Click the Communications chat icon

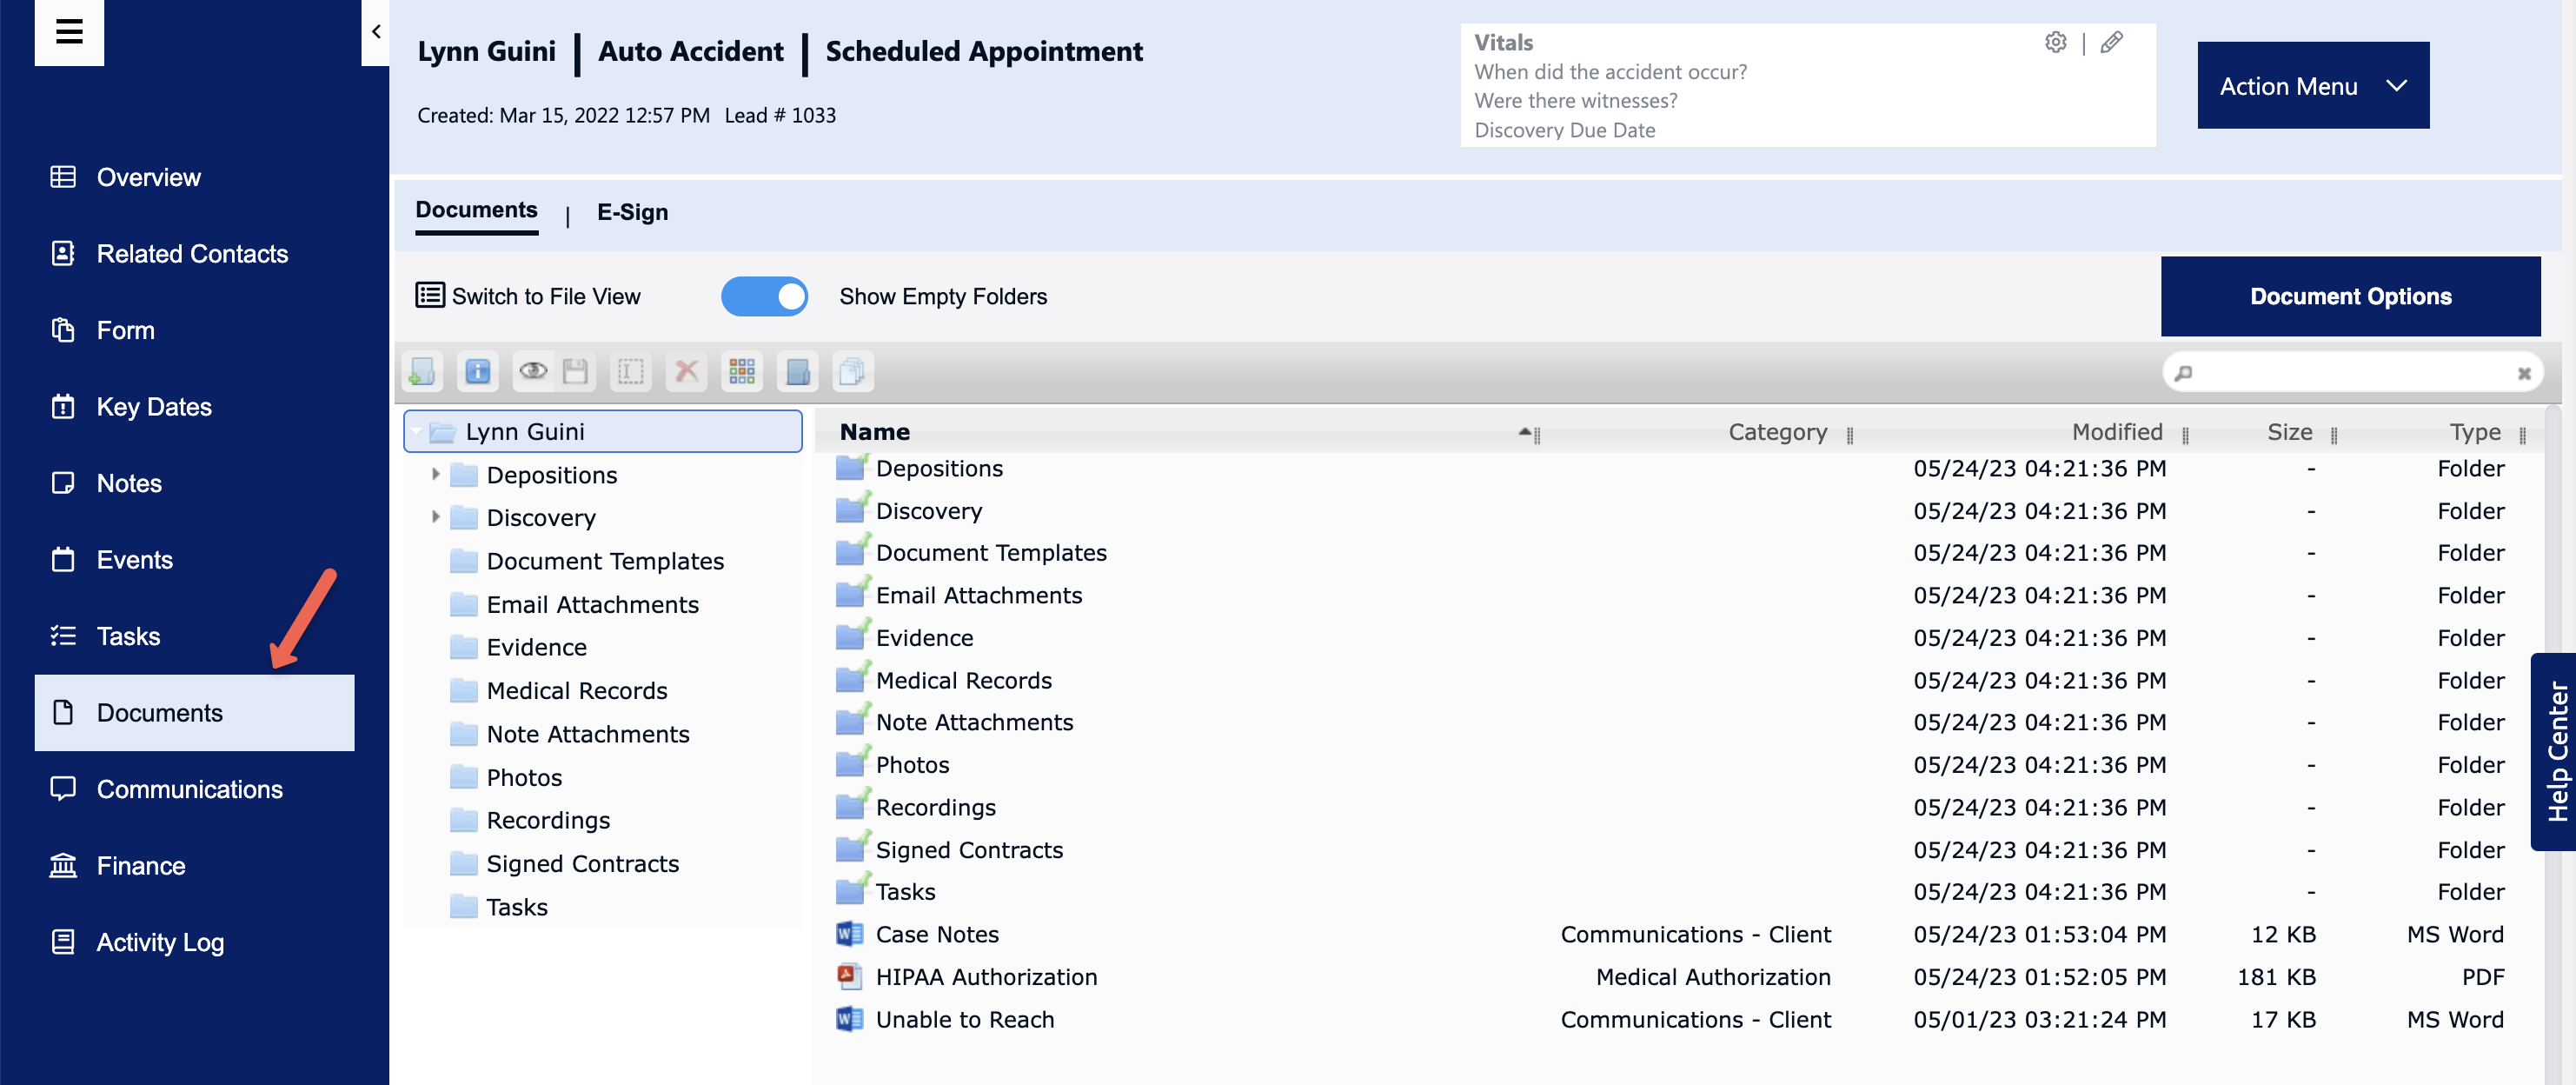pyautogui.click(x=63, y=789)
